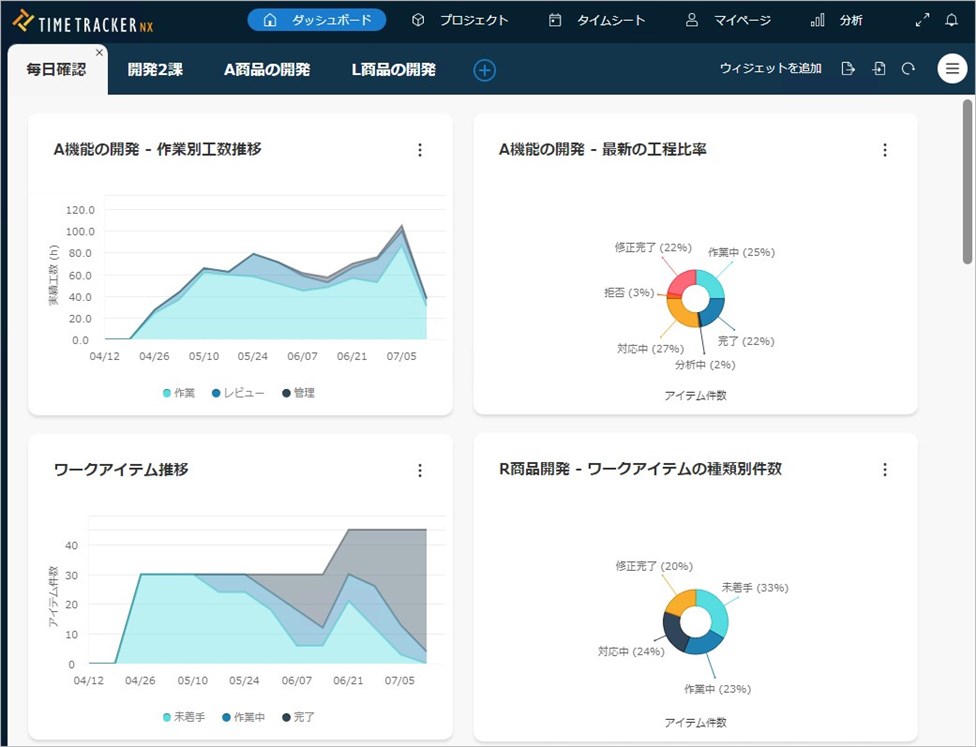Toggle the レビュー legend series
The height and width of the screenshot is (747, 976).
tap(238, 393)
